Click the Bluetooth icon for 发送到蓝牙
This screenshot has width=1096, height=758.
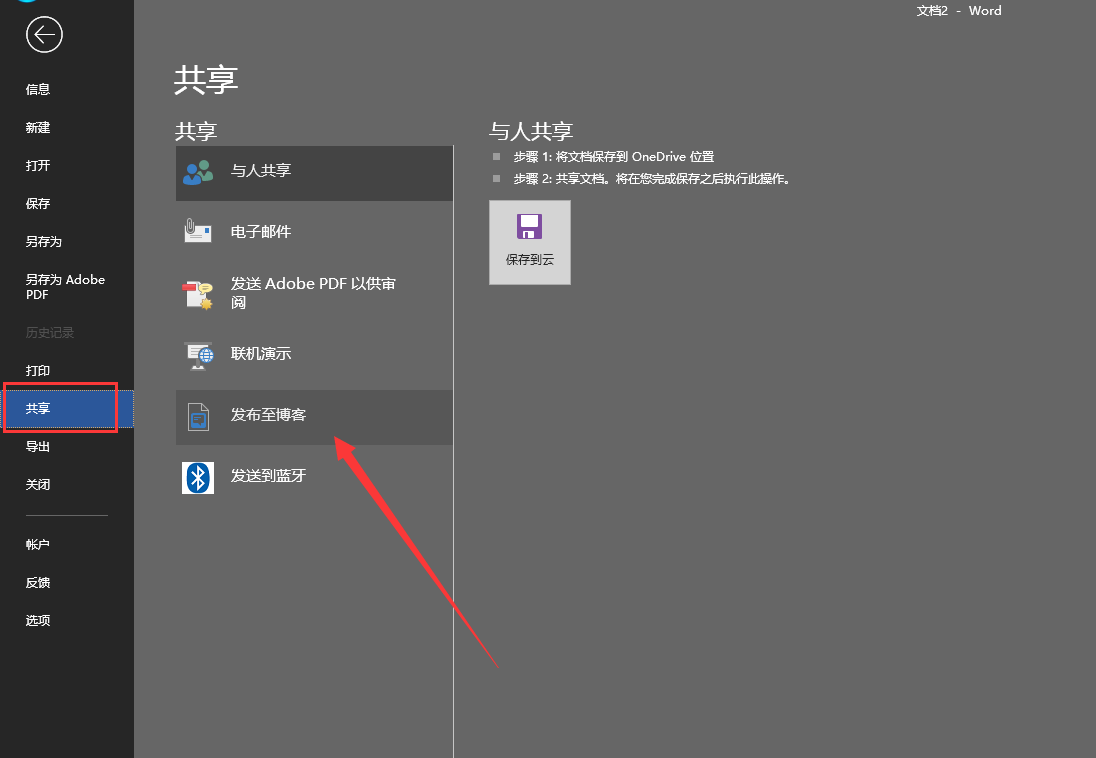click(x=198, y=478)
